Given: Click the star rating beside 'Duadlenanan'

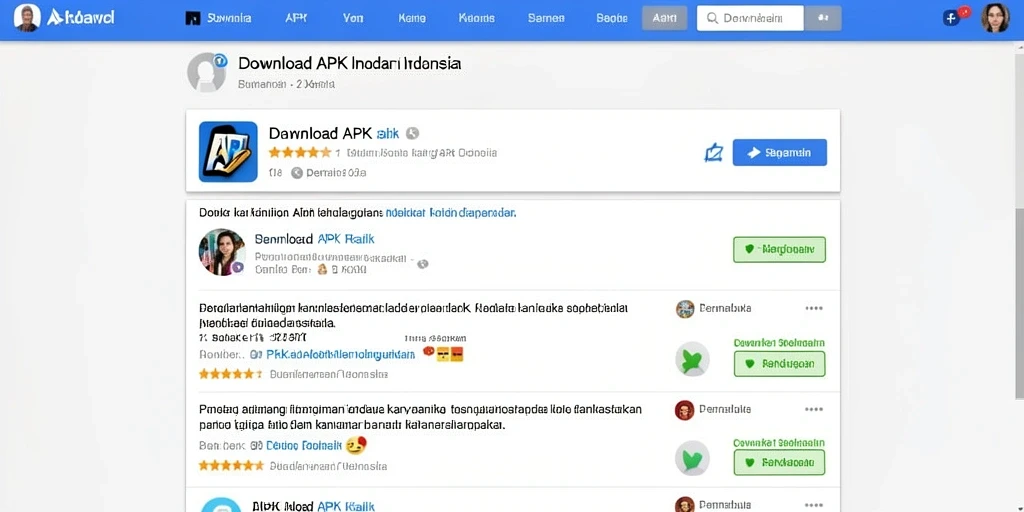Looking at the screenshot, I should click(x=230, y=466).
